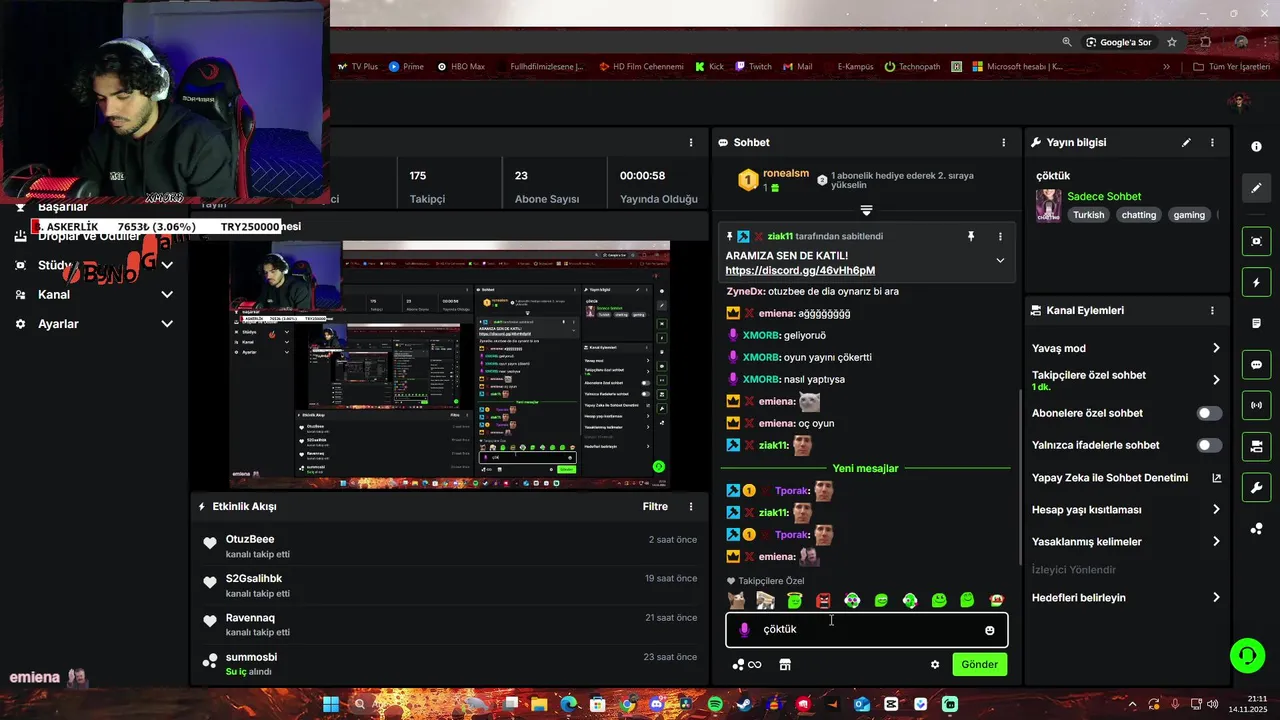Click the Turkish tag
Viewport: 1280px width, 720px height.
point(1089,215)
